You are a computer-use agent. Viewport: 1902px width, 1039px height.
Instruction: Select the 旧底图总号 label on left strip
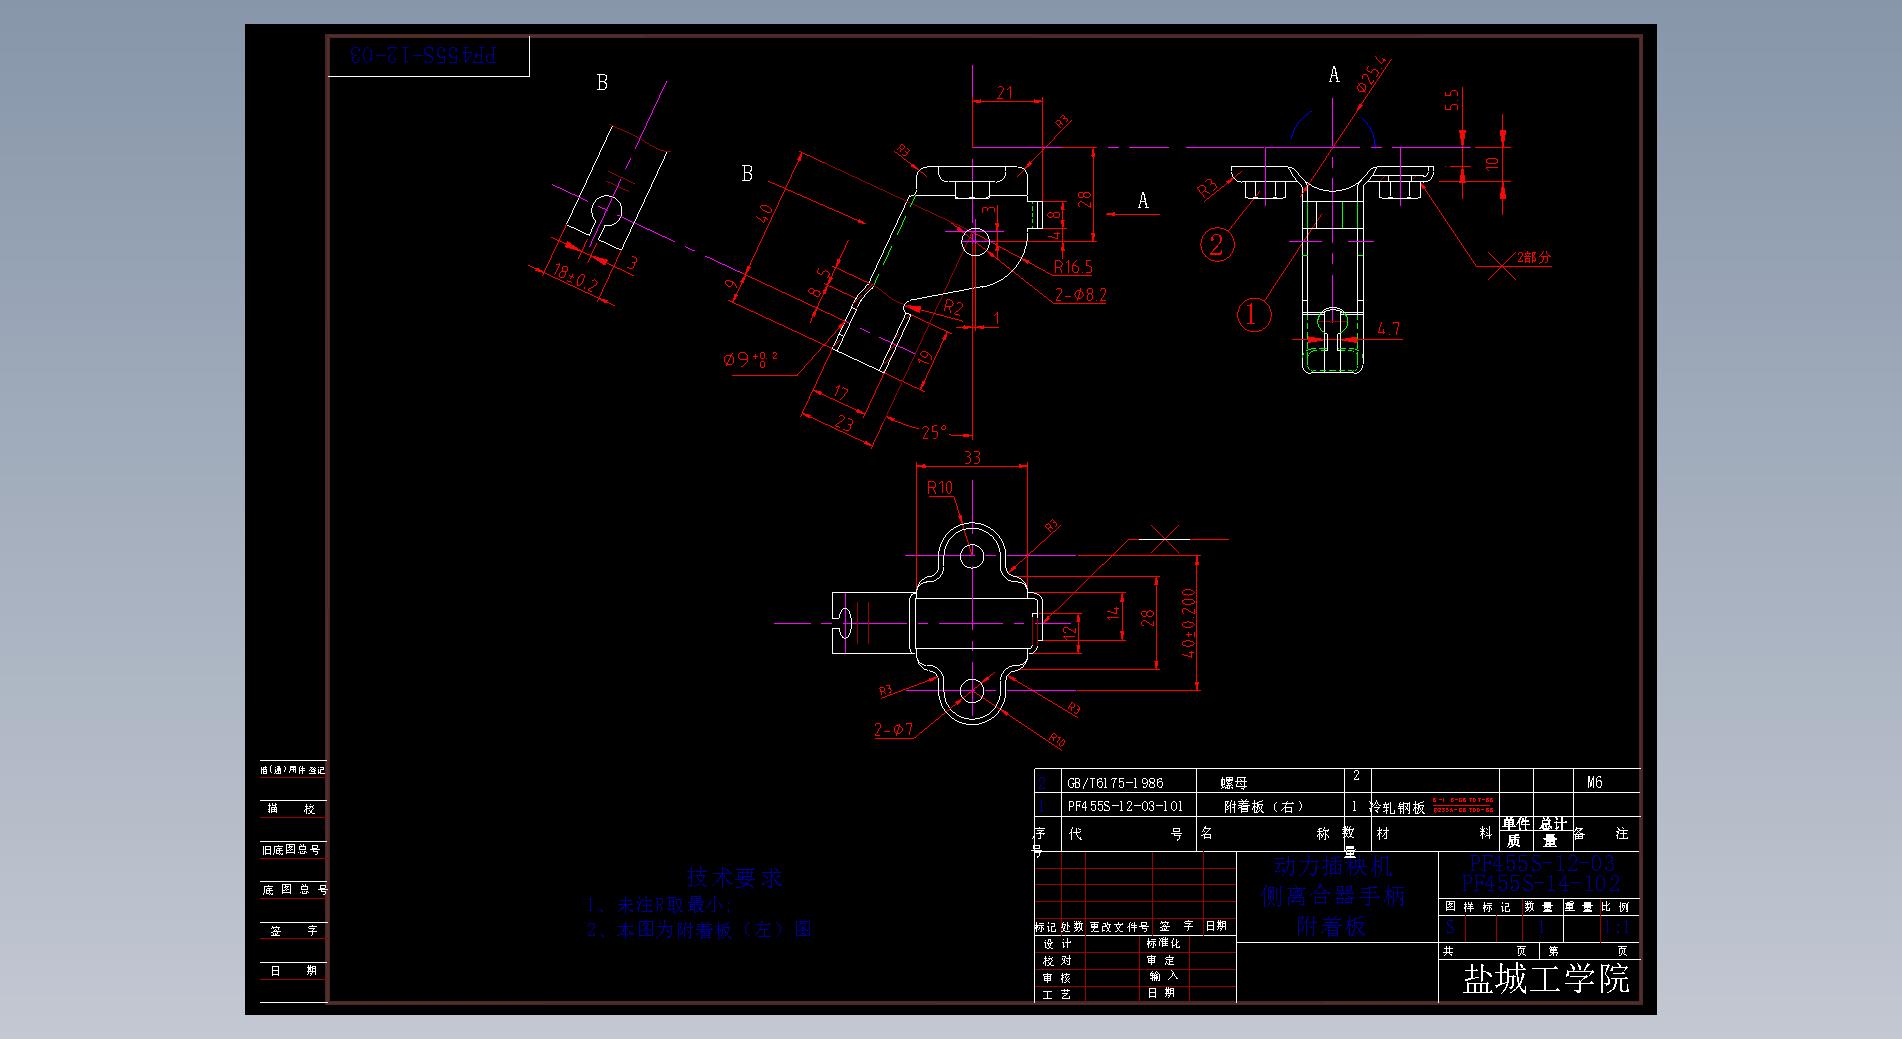pyautogui.click(x=291, y=849)
